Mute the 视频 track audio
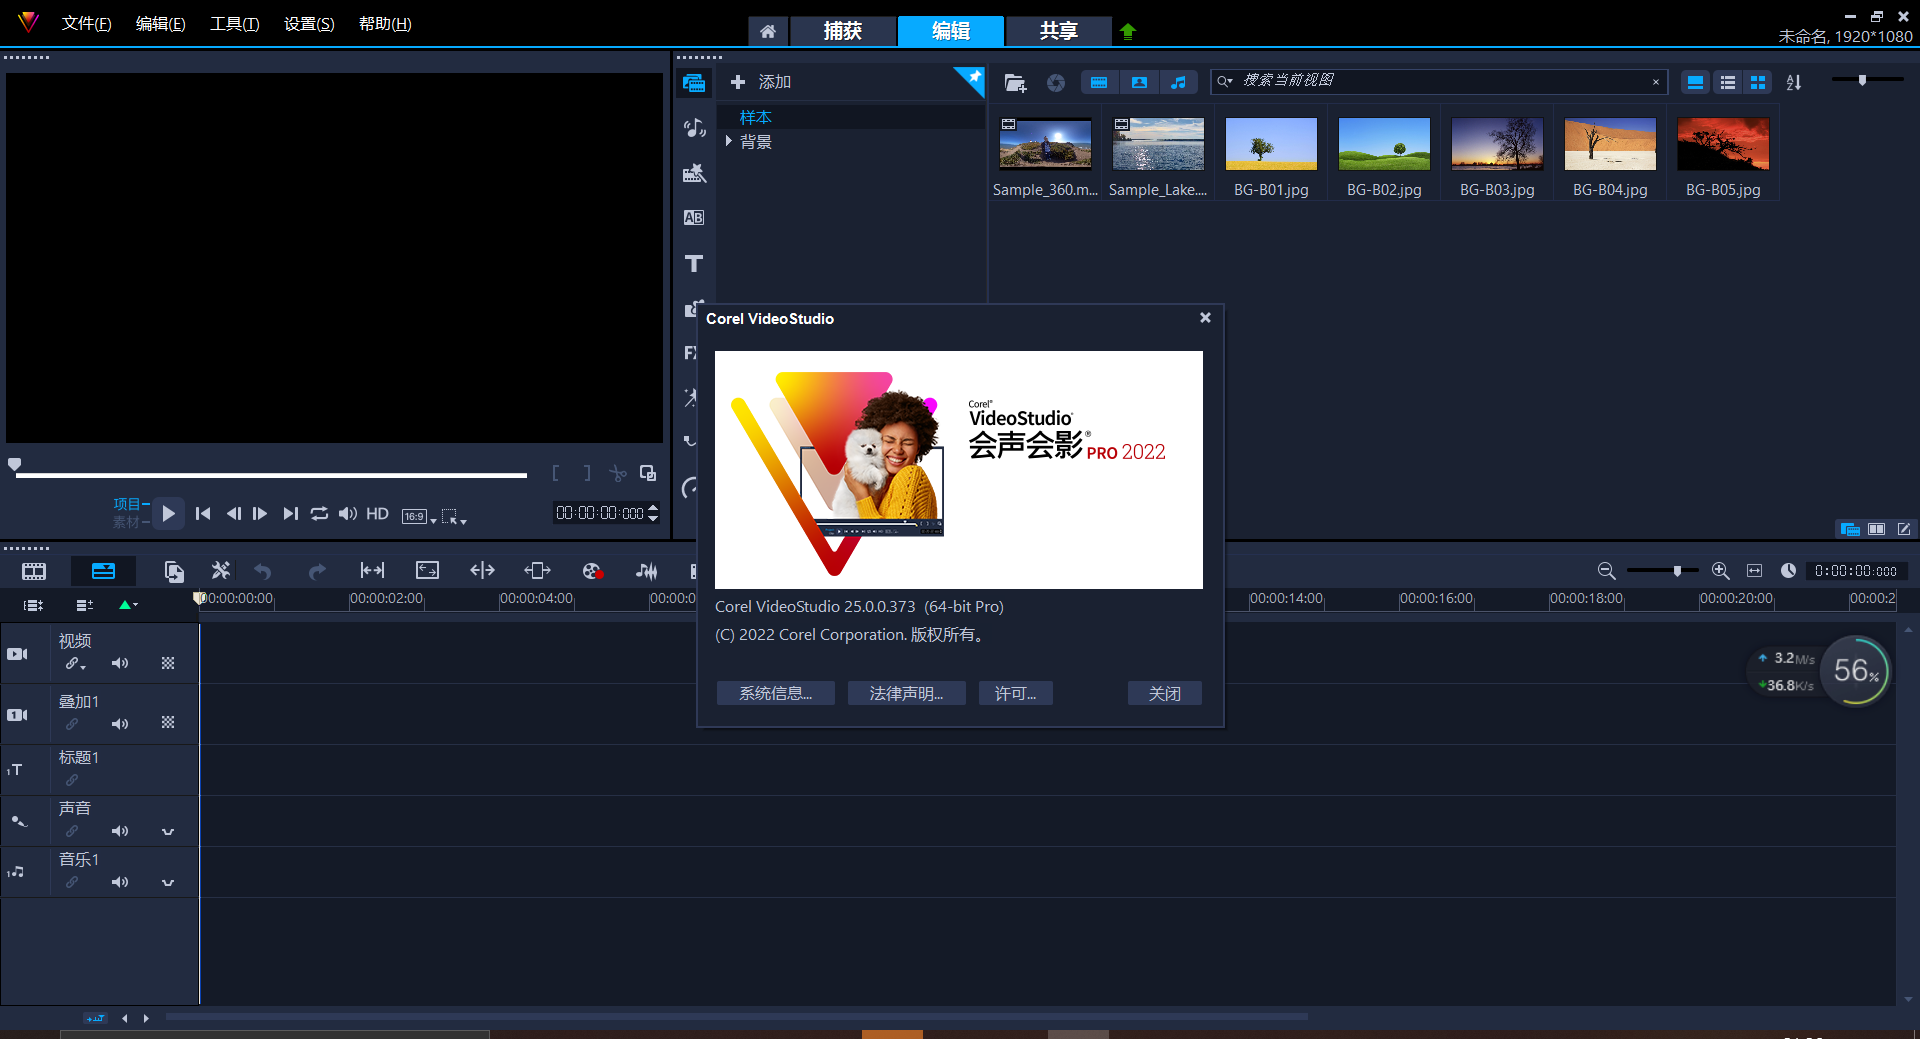1920x1039 pixels. tap(120, 663)
